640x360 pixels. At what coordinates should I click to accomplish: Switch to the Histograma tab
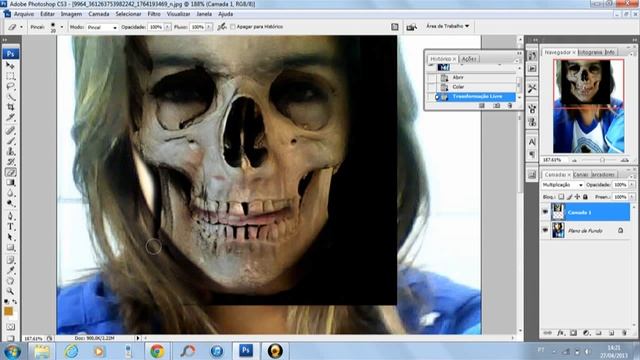point(590,52)
